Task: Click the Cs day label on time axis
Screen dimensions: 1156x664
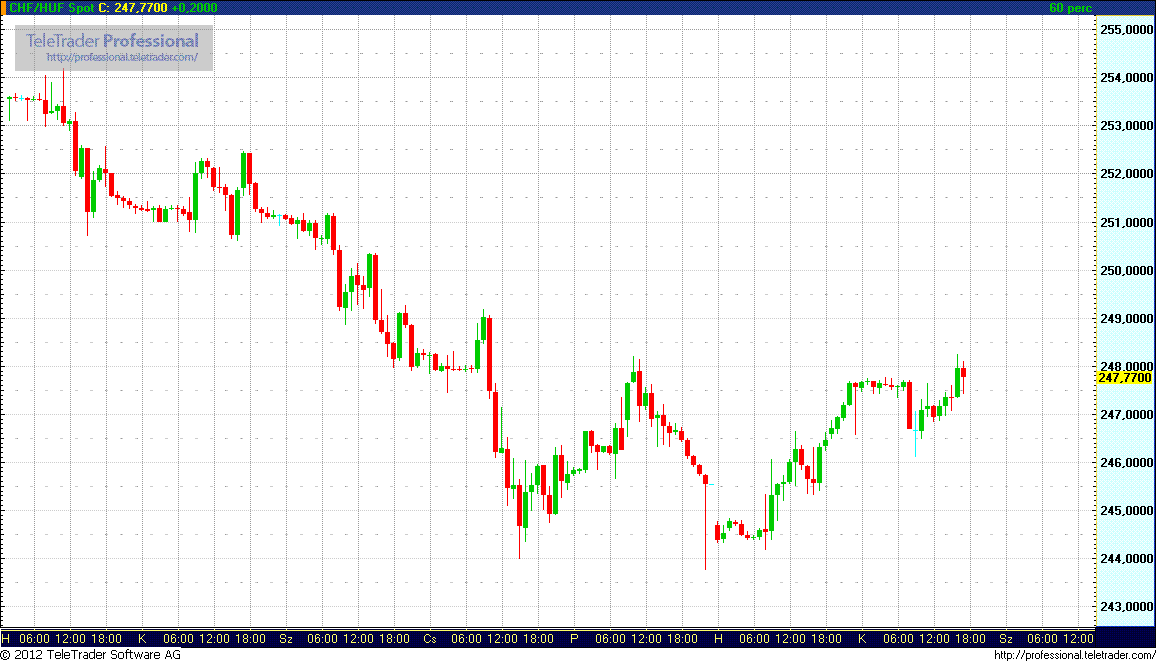Action: click(x=430, y=639)
